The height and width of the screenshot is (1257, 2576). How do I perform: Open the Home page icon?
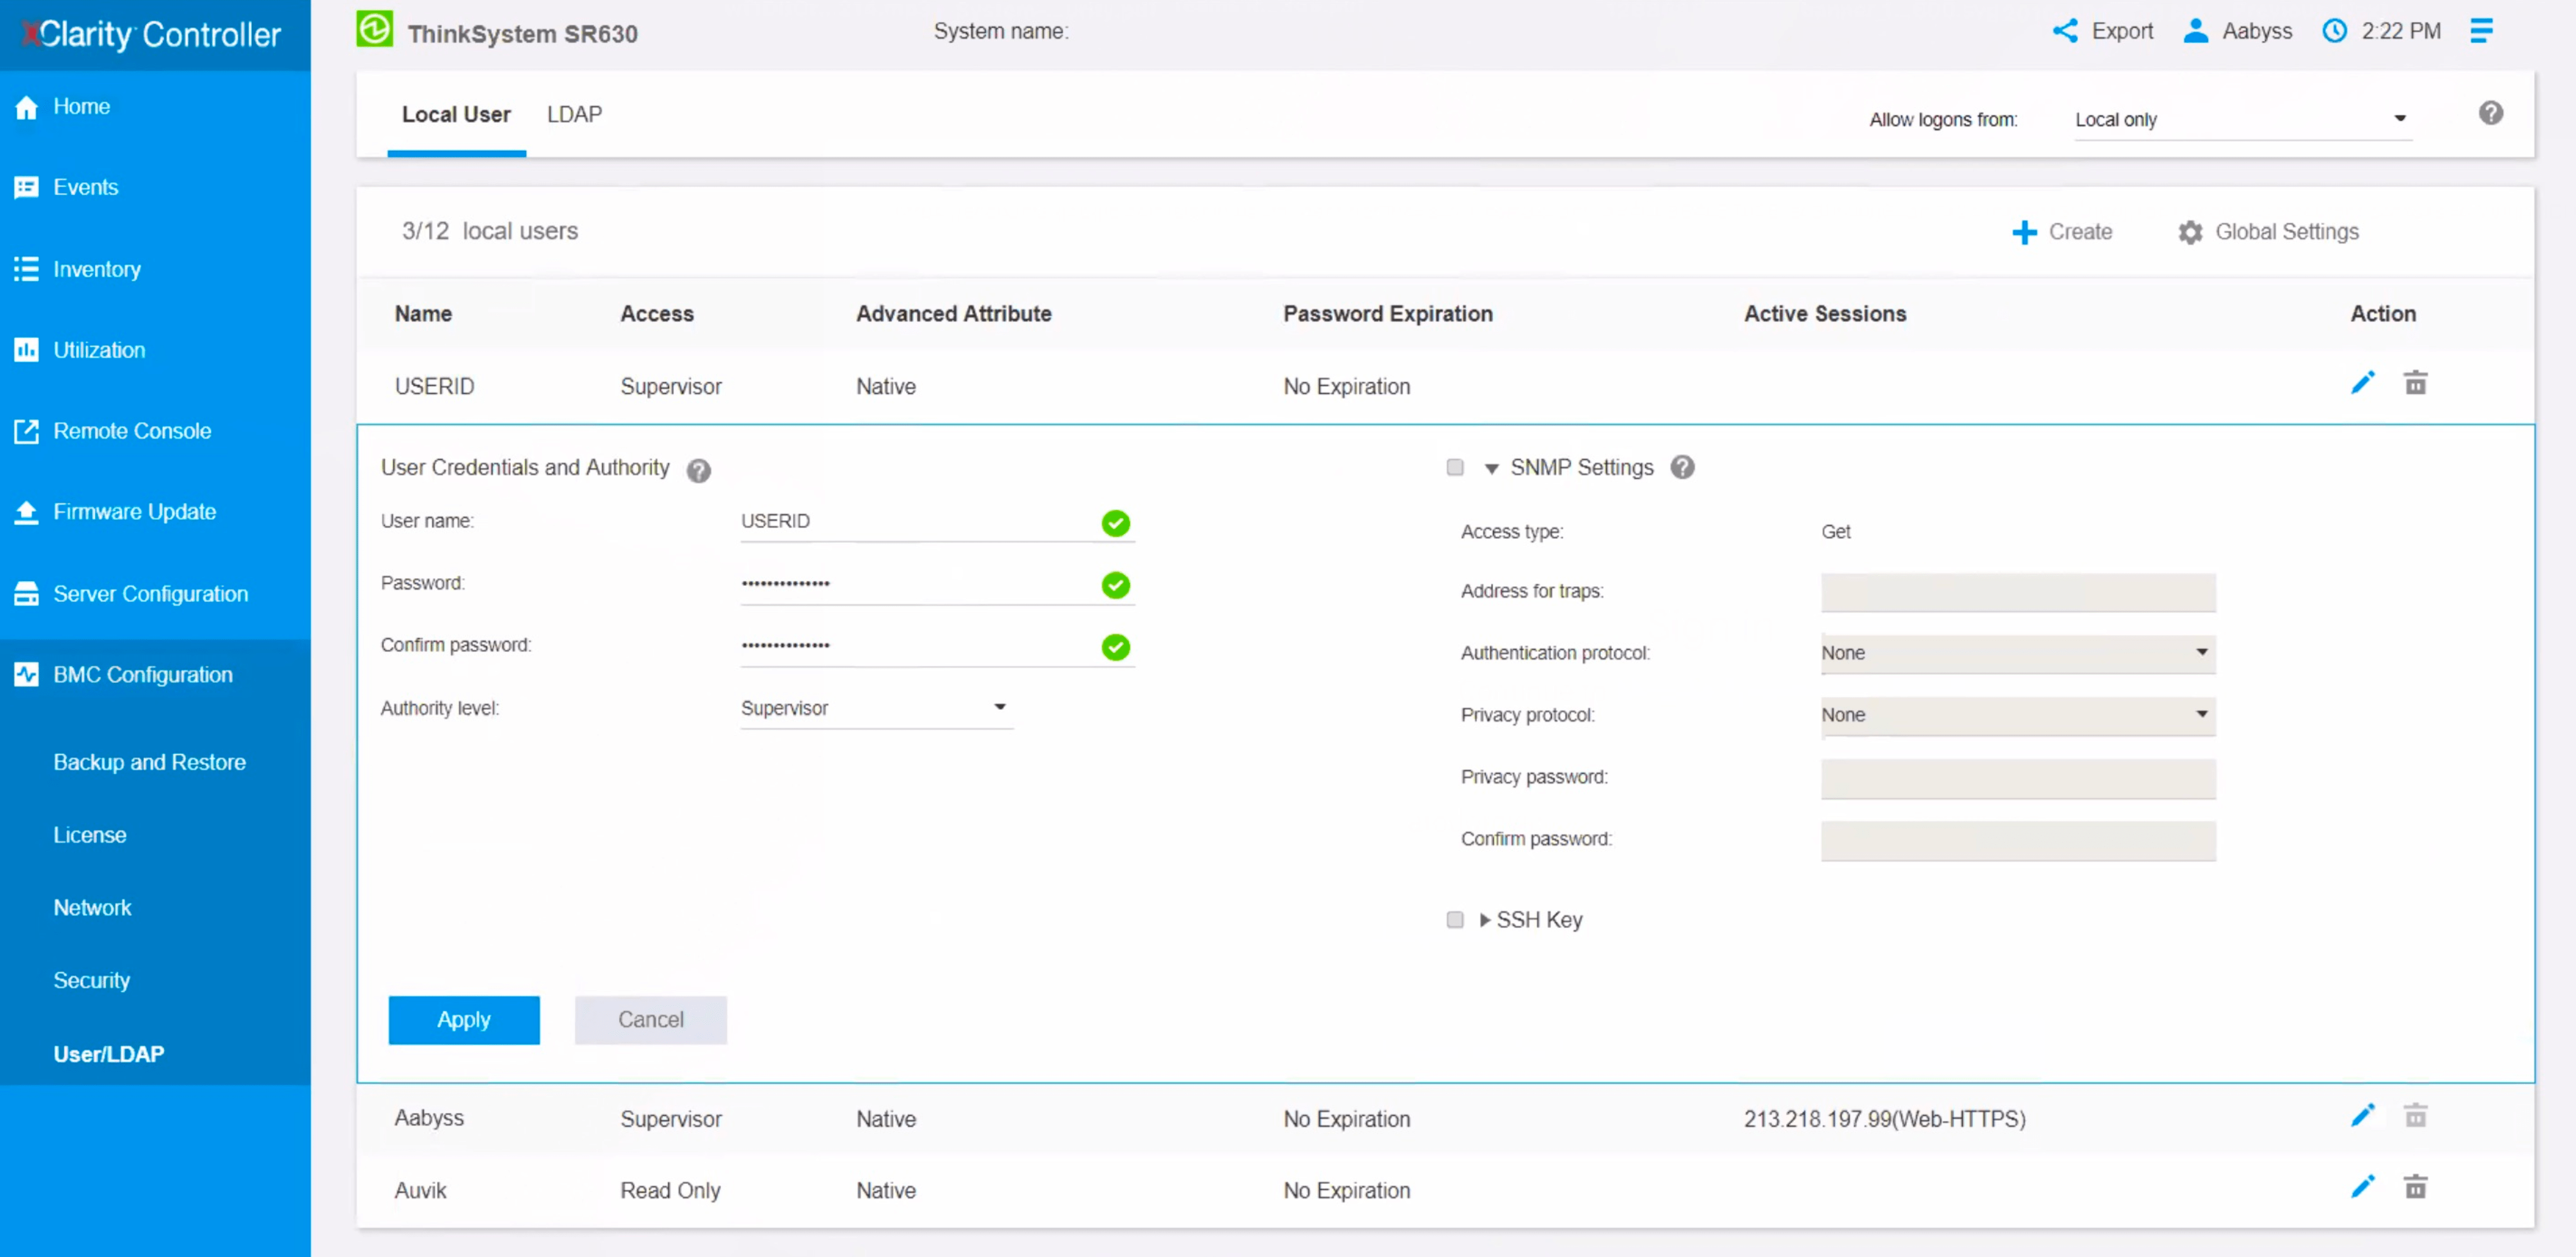point(27,106)
